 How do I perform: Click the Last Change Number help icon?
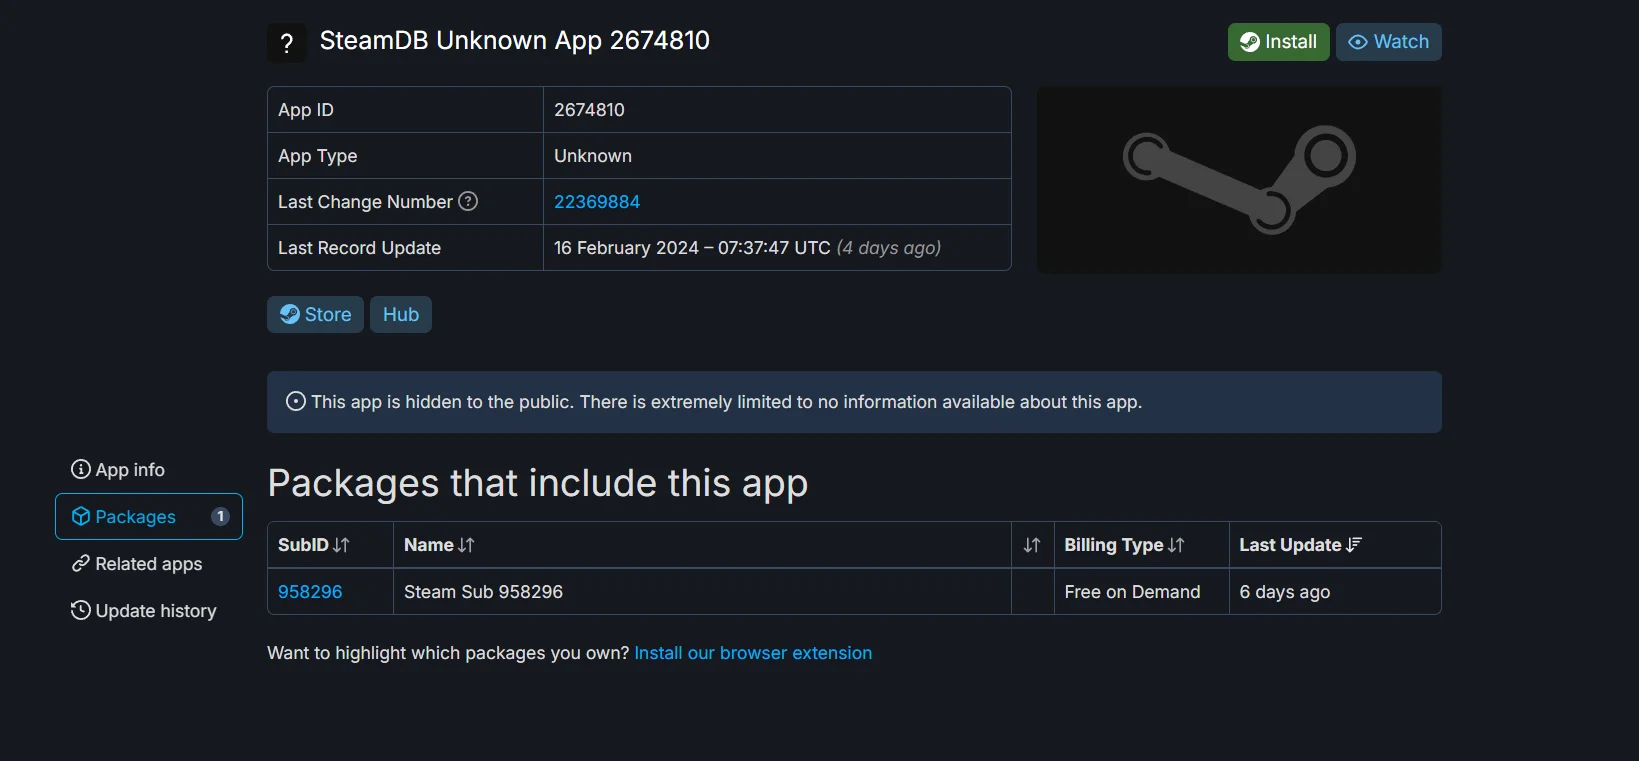click(x=468, y=201)
